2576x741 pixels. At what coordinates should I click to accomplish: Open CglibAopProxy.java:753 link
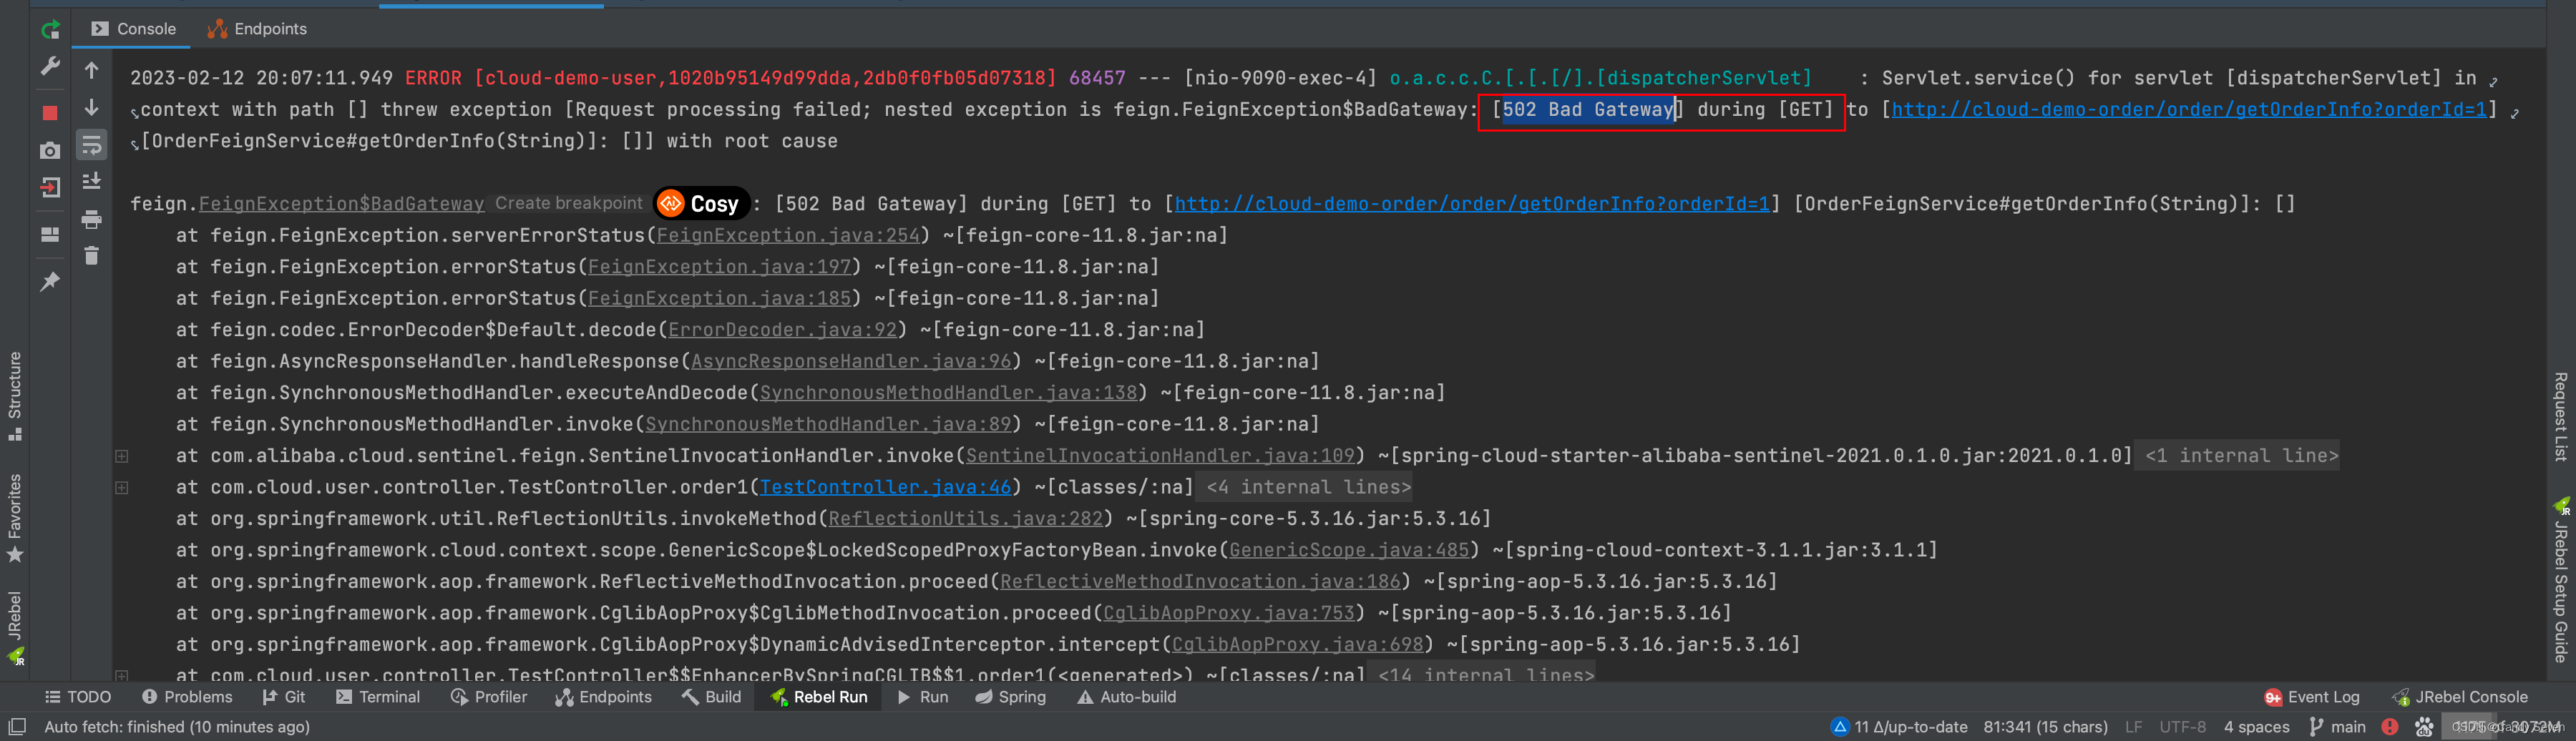(x=1229, y=613)
